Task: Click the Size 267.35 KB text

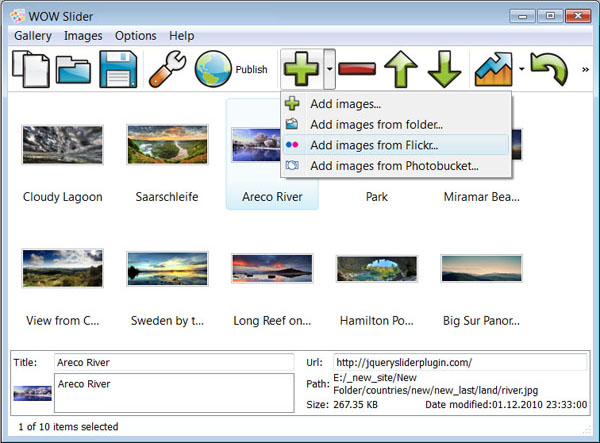Action: (x=342, y=404)
